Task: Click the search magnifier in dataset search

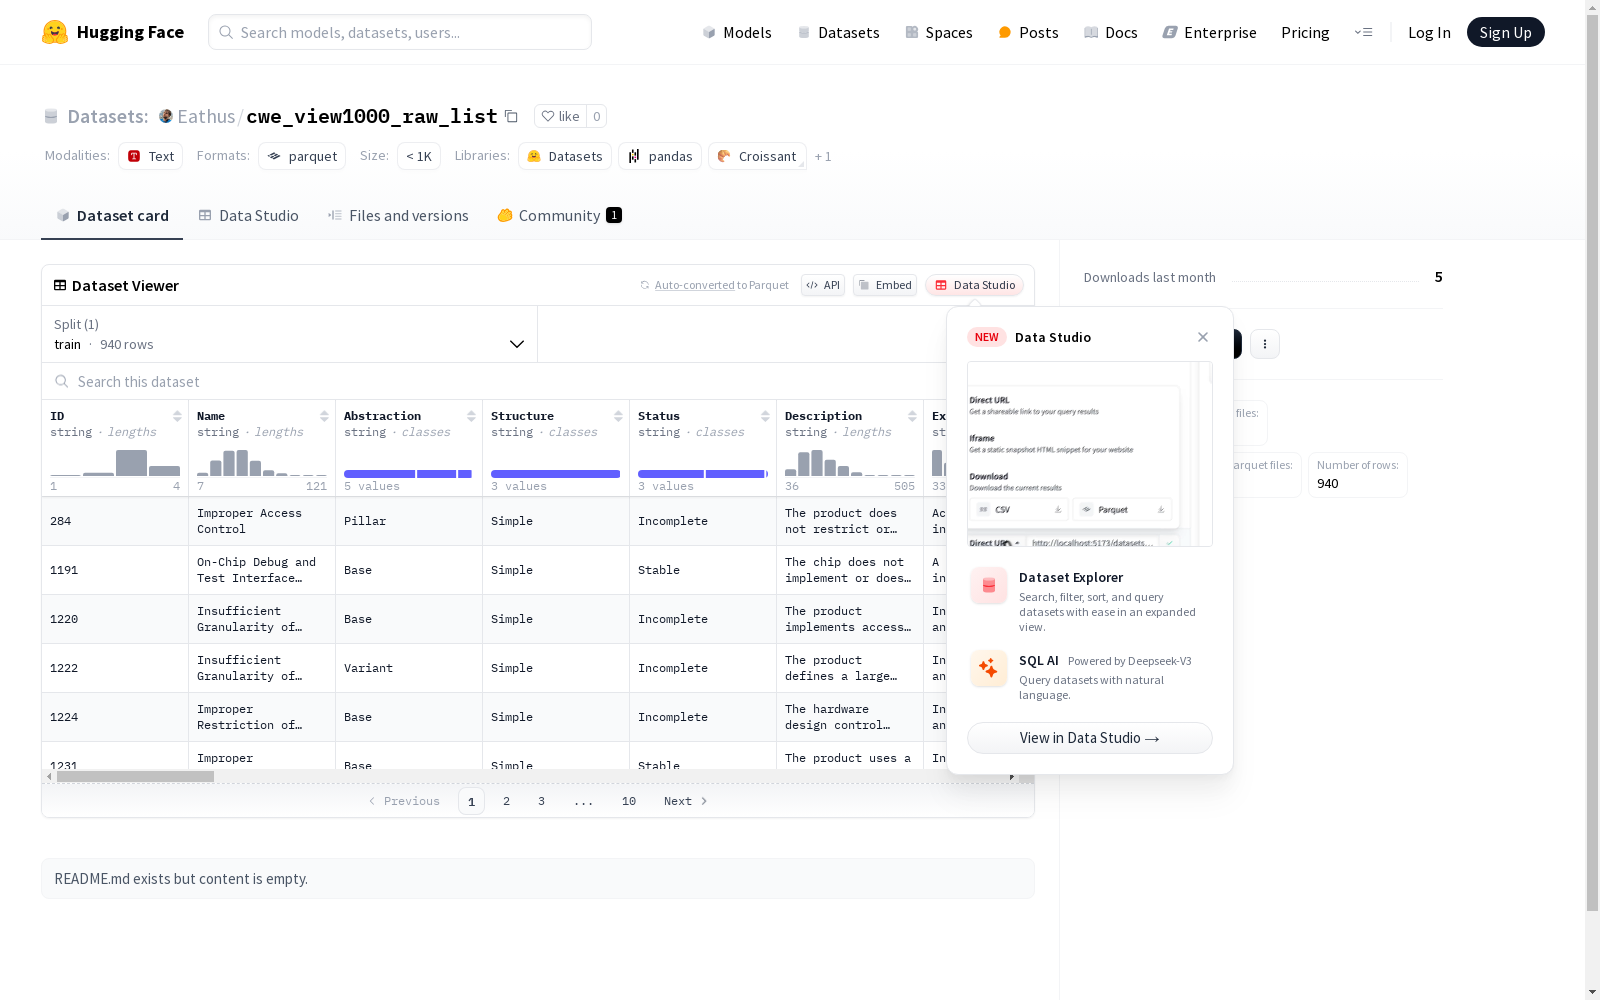Action: [x=62, y=381]
